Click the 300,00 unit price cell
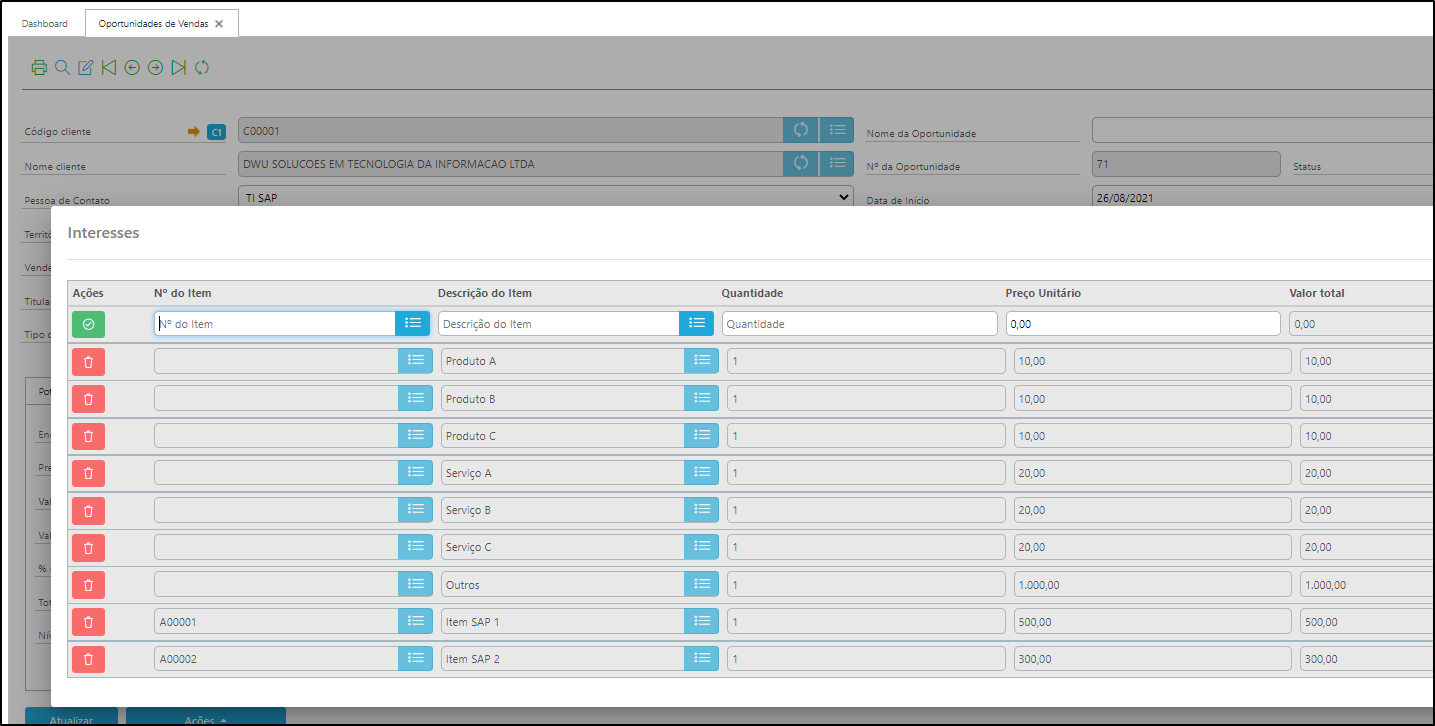Viewport: 1435px width, 726px height. click(x=1152, y=659)
